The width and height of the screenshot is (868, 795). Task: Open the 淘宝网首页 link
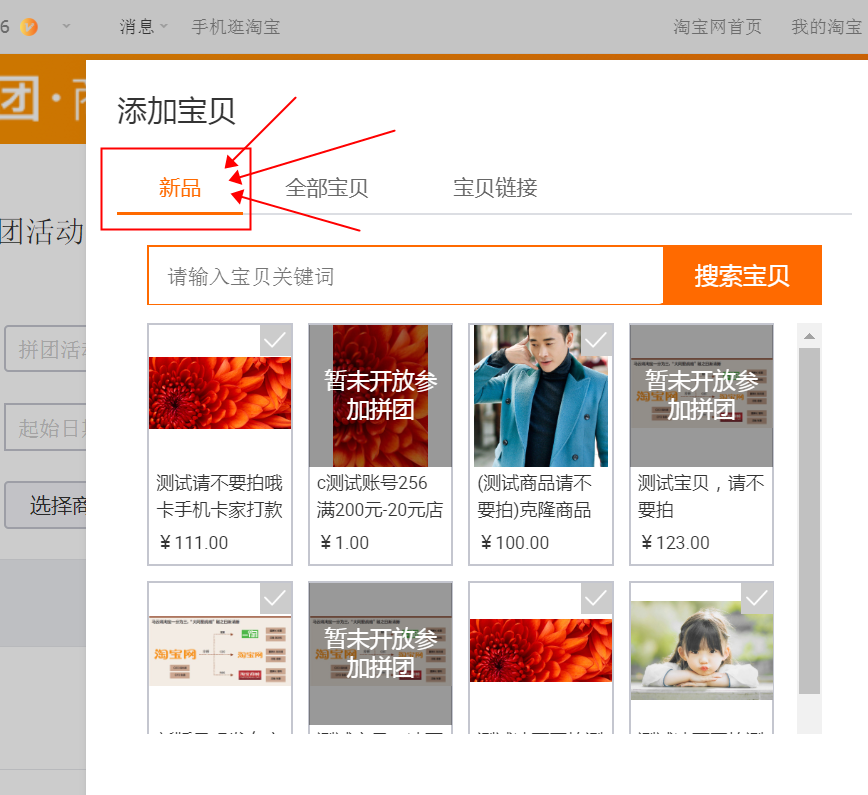pos(717,27)
